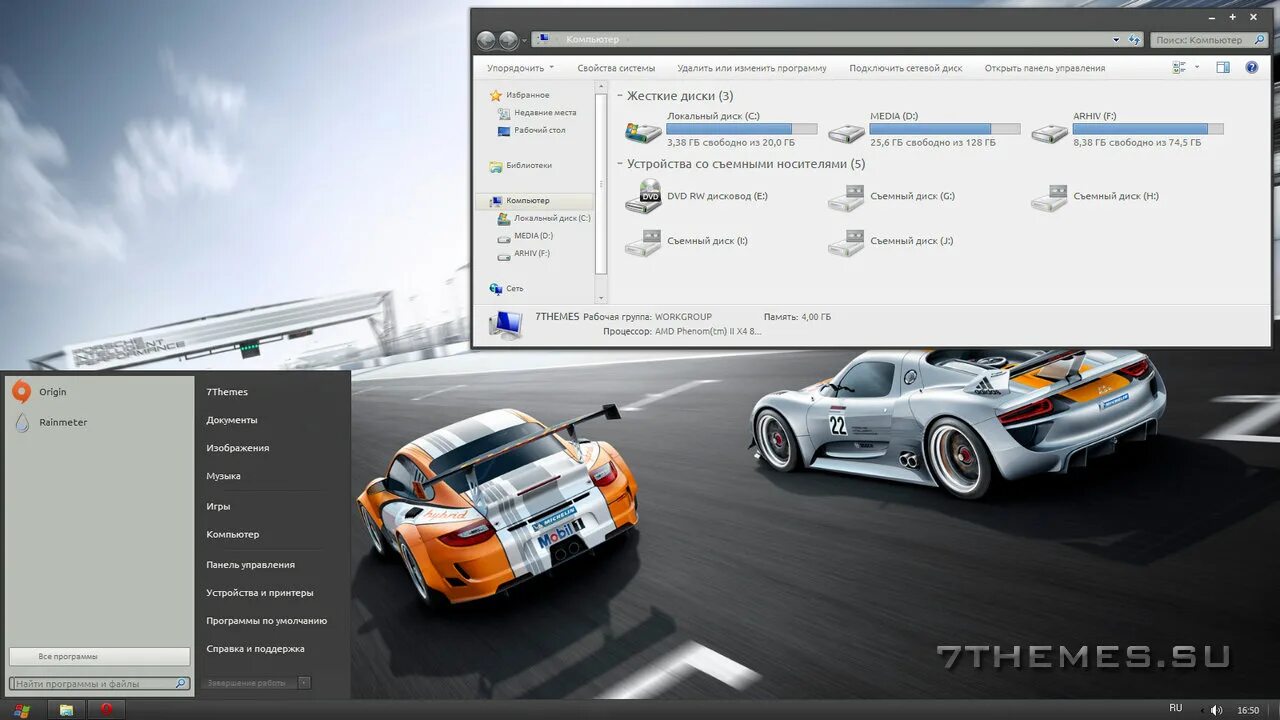This screenshot has width=1280, height=720.
Task: Select removable disk (J:) icon
Action: [x=846, y=242]
